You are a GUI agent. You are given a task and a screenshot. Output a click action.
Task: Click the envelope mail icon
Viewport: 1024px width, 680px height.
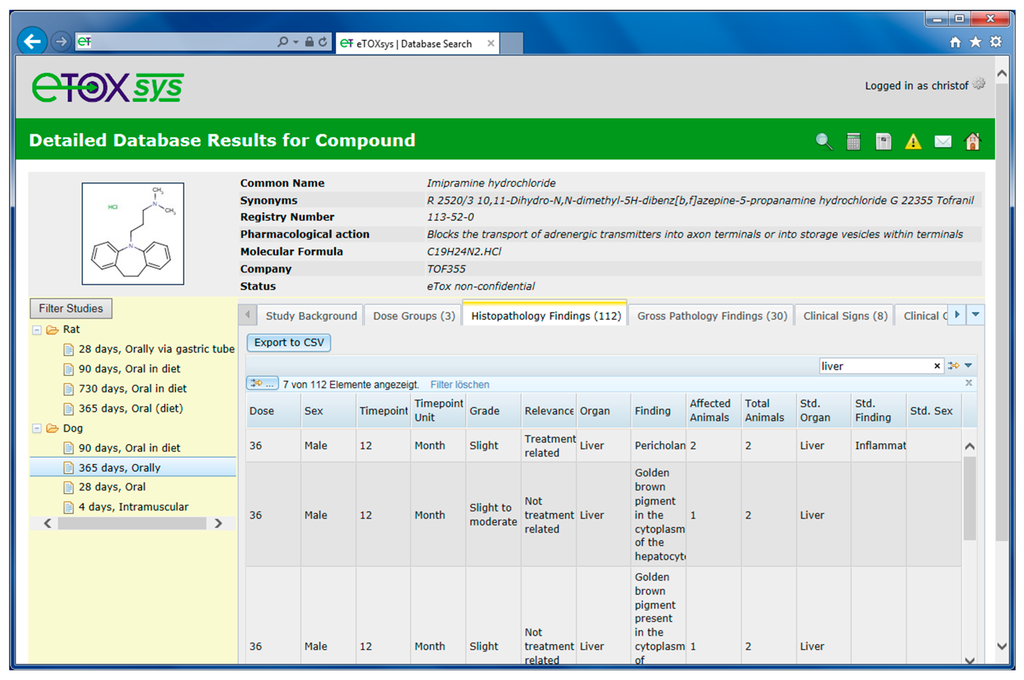click(942, 141)
